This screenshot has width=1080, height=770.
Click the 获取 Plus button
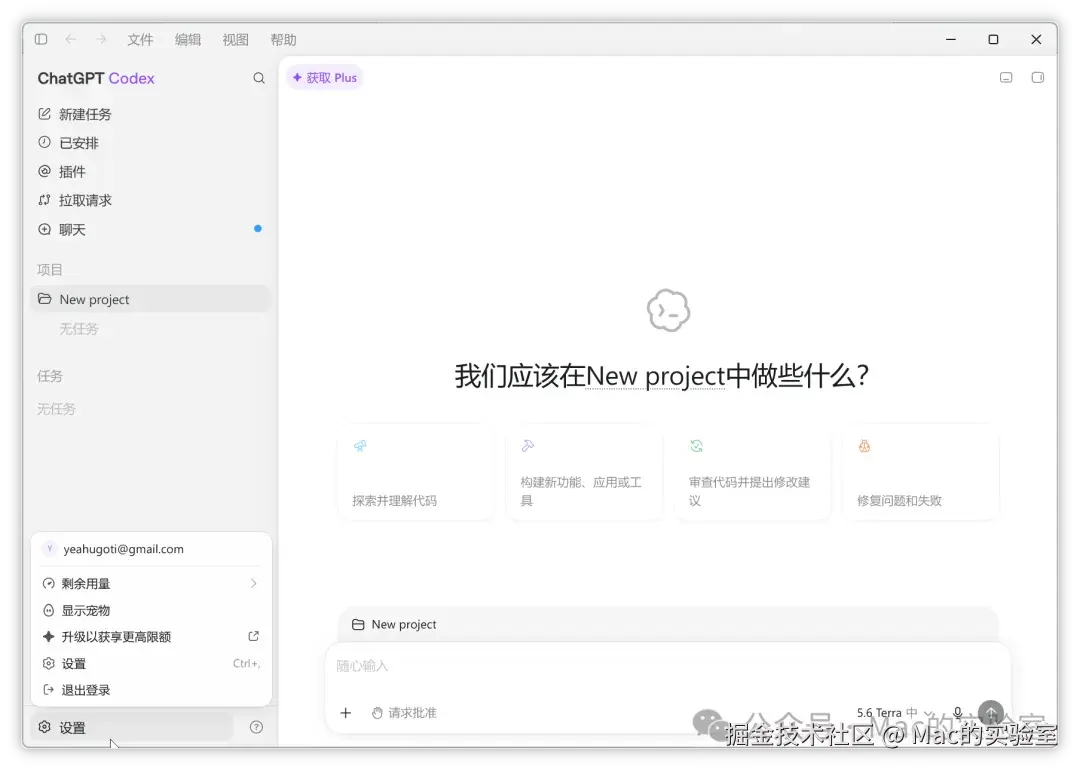click(324, 78)
